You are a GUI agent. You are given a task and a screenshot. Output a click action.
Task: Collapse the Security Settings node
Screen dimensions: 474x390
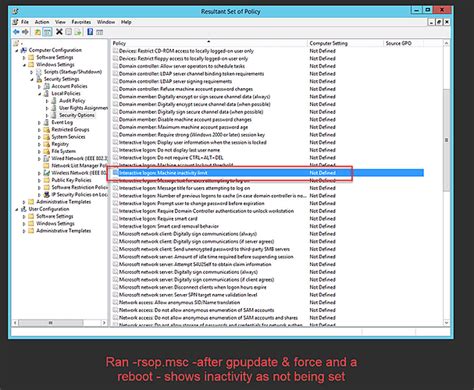32,79
